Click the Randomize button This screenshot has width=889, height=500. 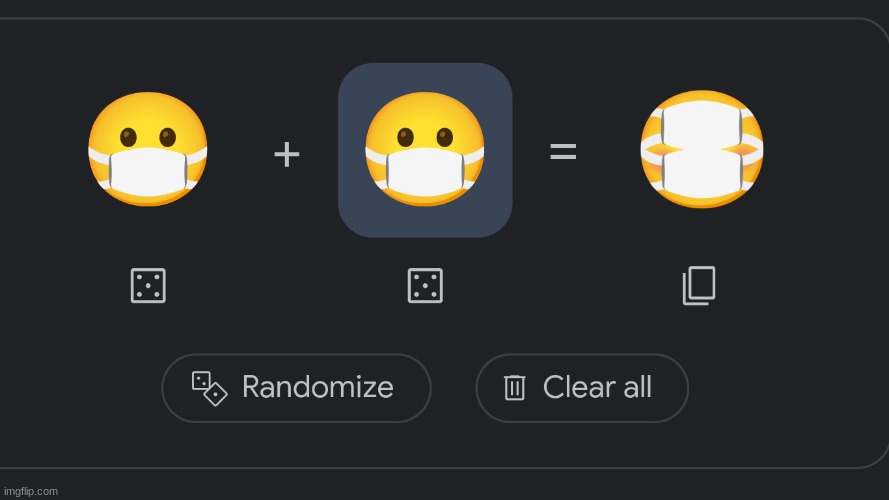click(x=297, y=388)
